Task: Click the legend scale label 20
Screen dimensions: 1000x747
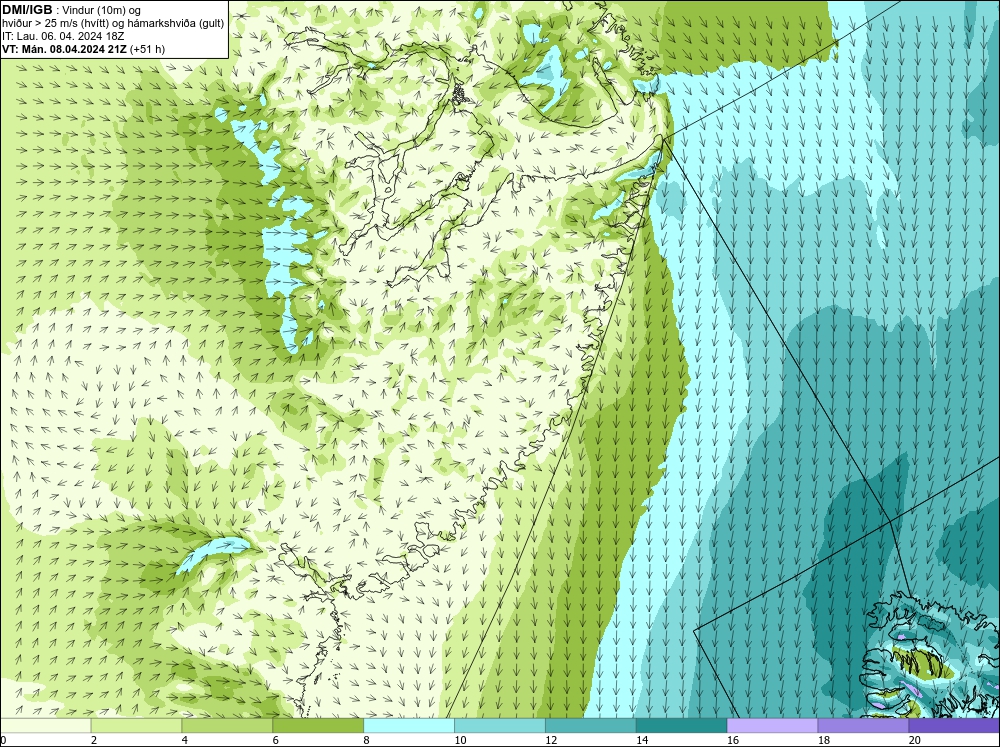Action: [x=915, y=740]
